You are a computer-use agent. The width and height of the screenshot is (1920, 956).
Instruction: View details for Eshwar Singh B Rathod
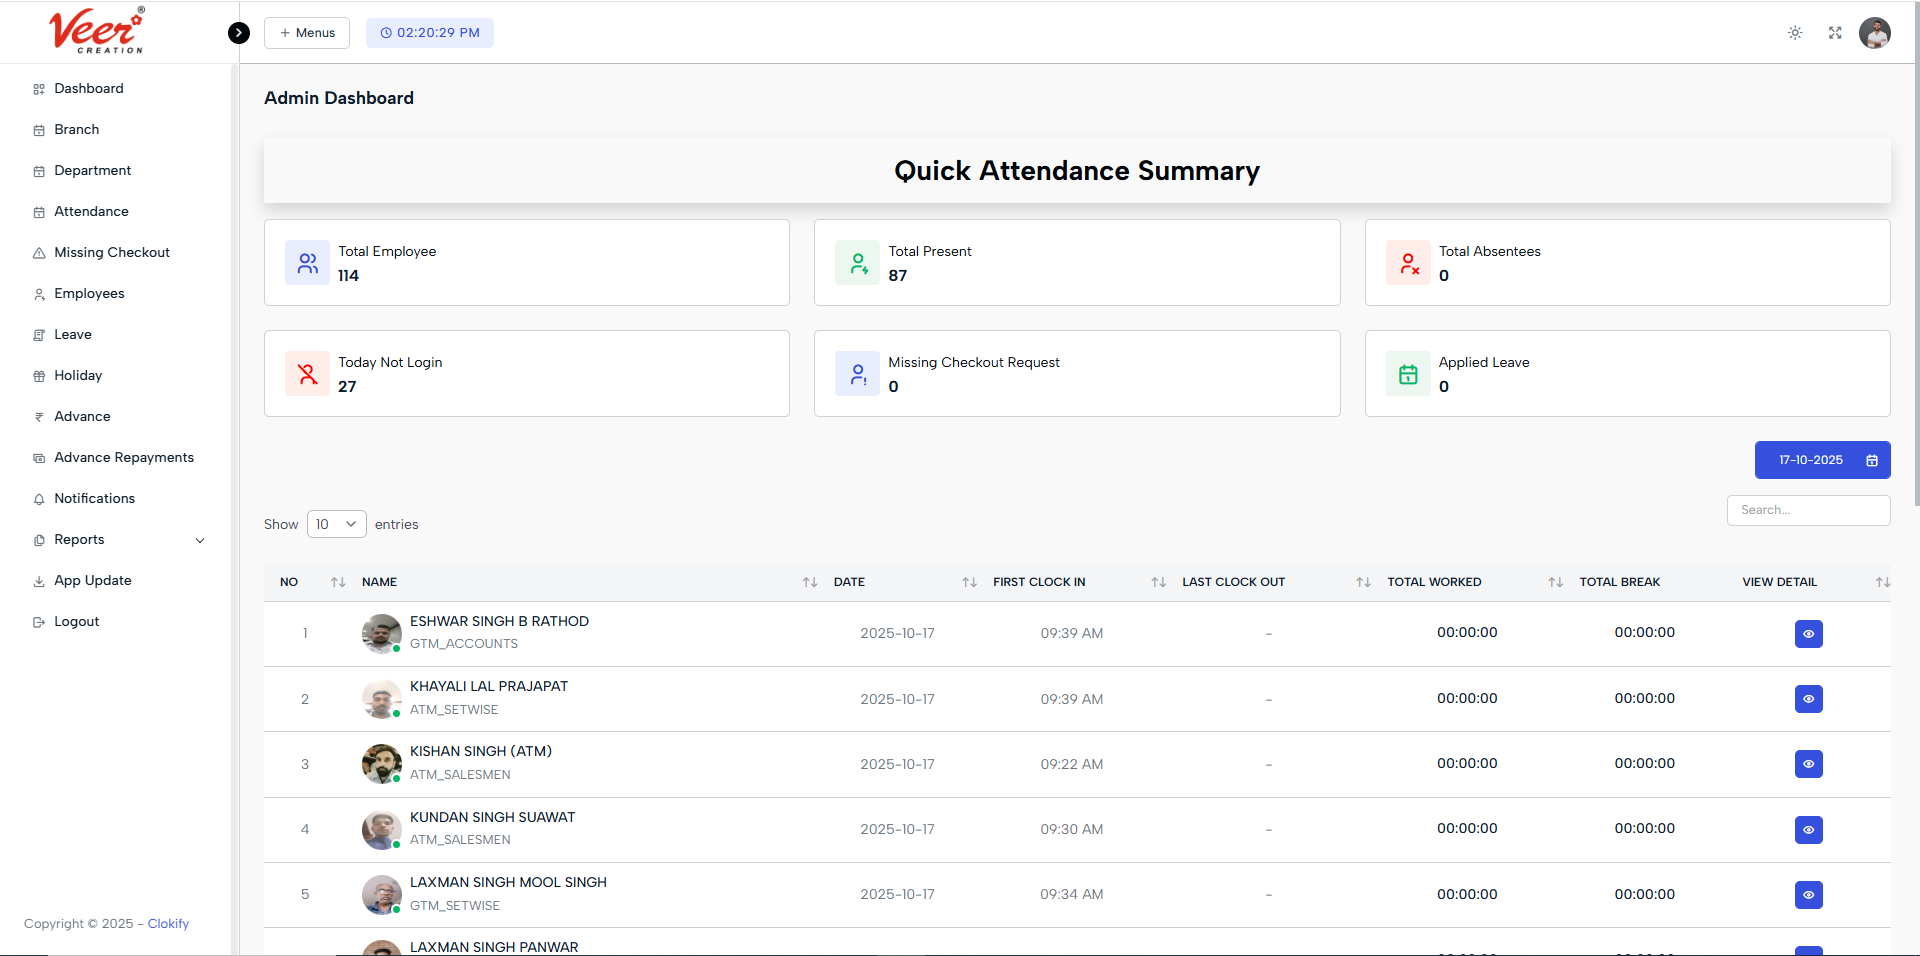pyautogui.click(x=1808, y=634)
